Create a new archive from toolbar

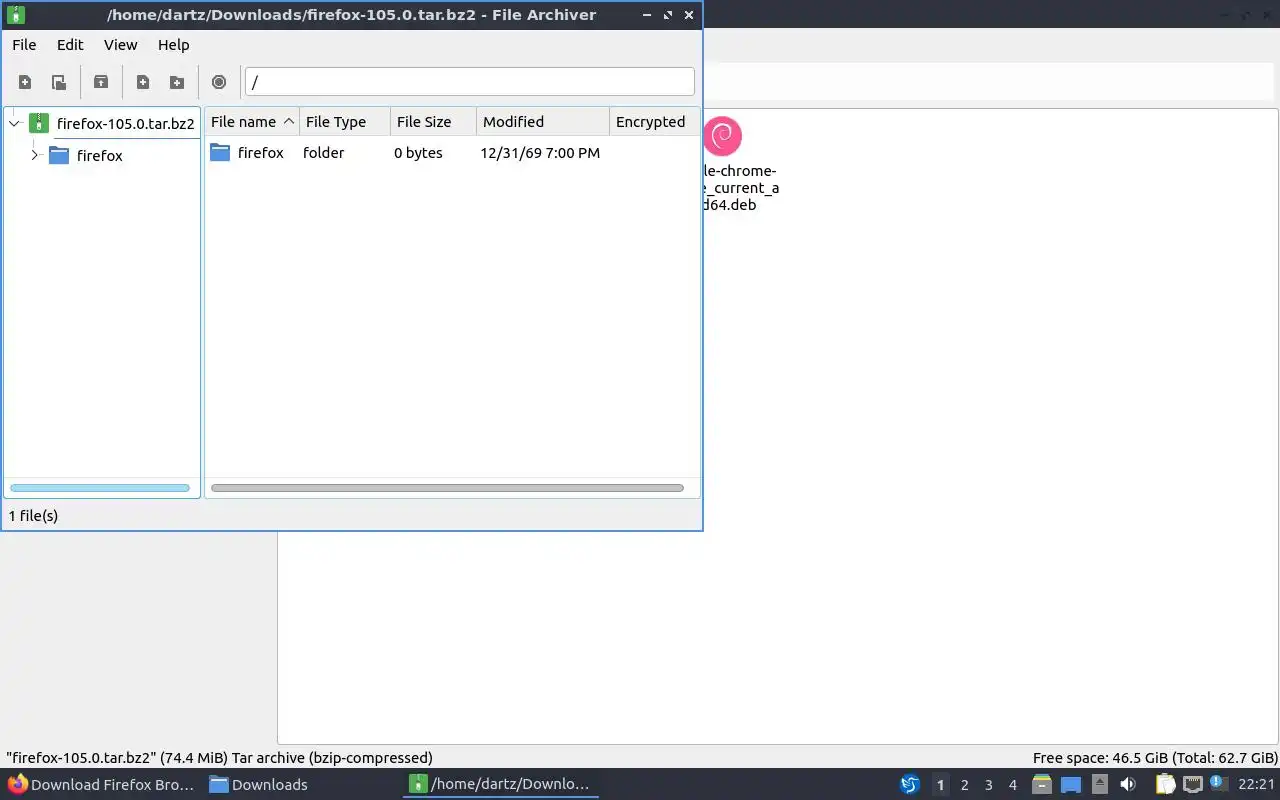(x=25, y=82)
